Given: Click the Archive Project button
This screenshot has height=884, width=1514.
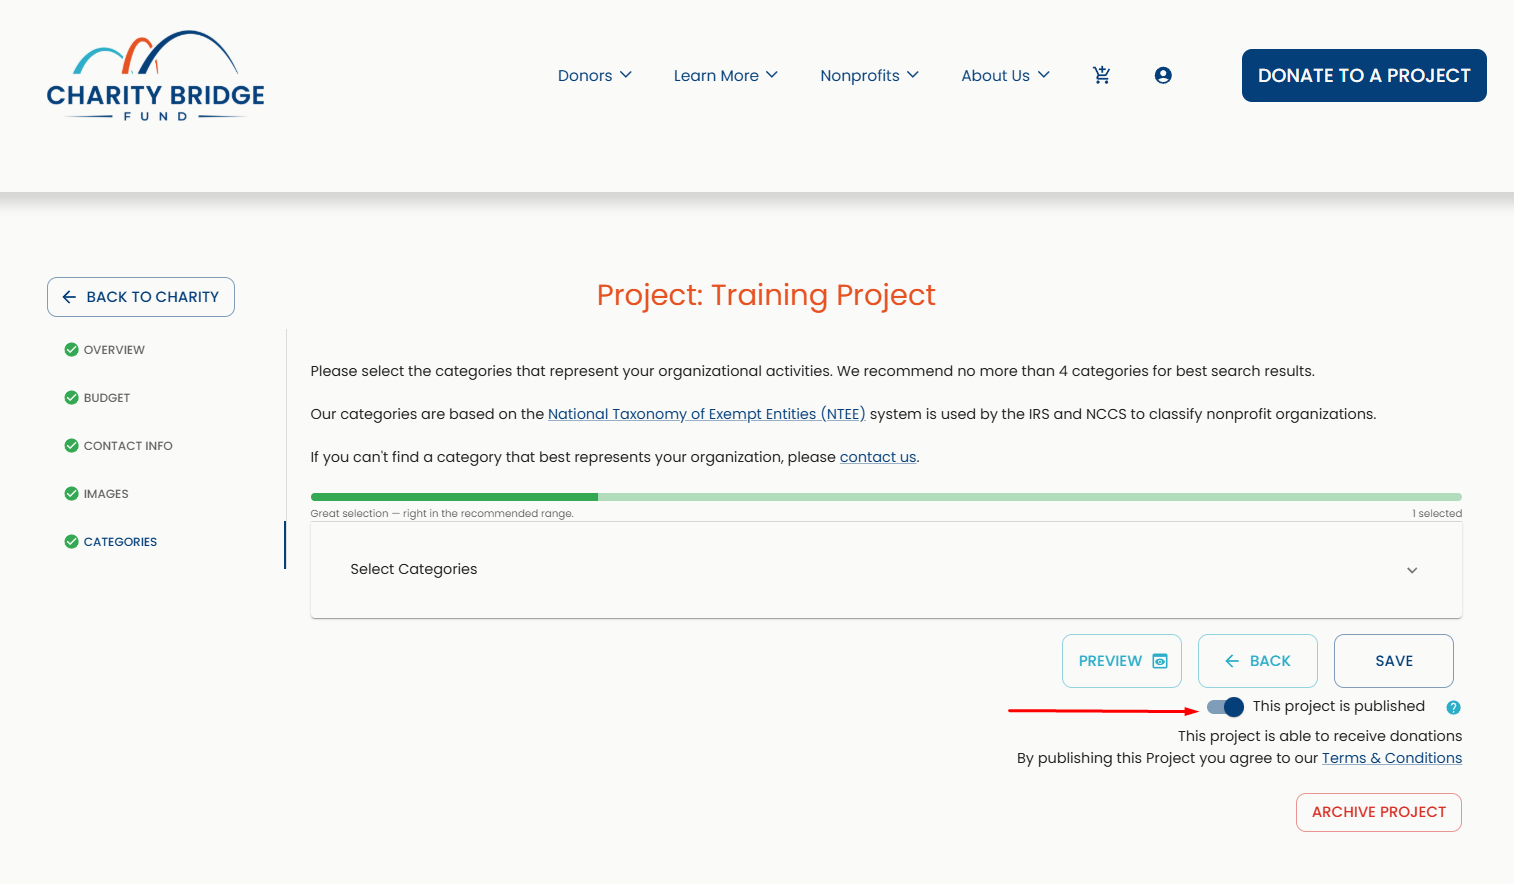Looking at the screenshot, I should pyautogui.click(x=1378, y=812).
